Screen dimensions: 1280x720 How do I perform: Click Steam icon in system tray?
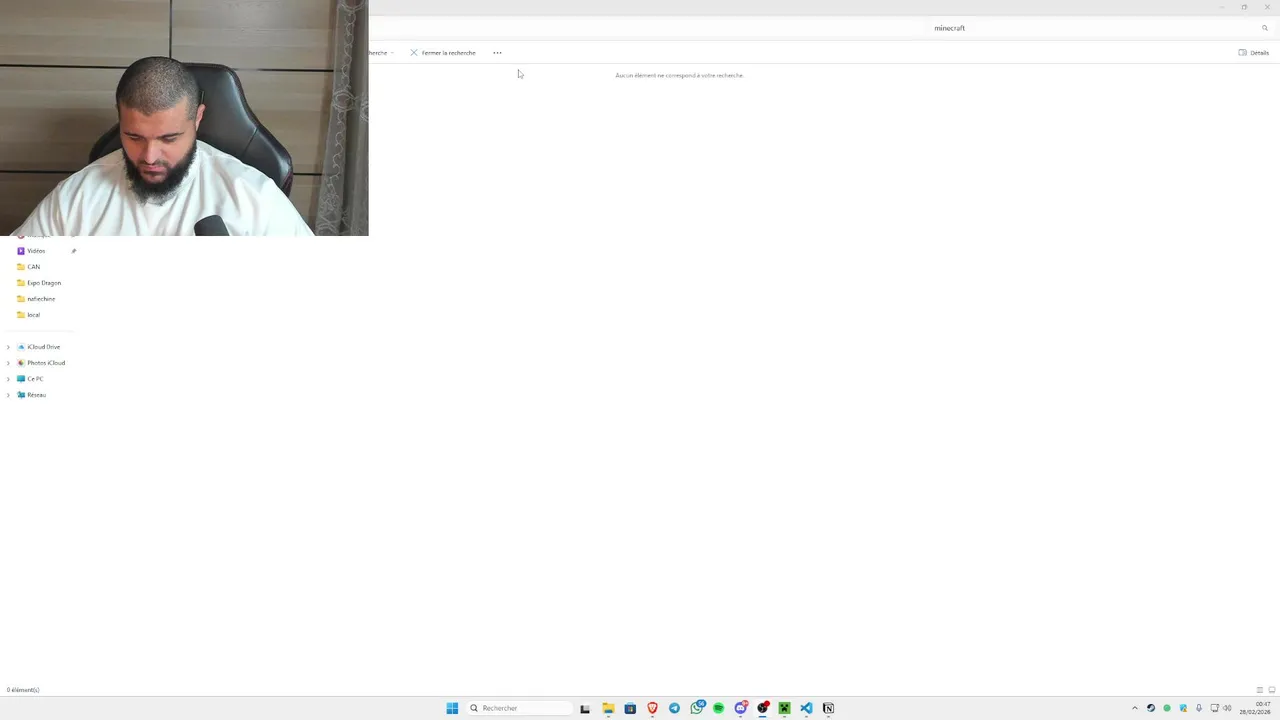click(x=1150, y=708)
